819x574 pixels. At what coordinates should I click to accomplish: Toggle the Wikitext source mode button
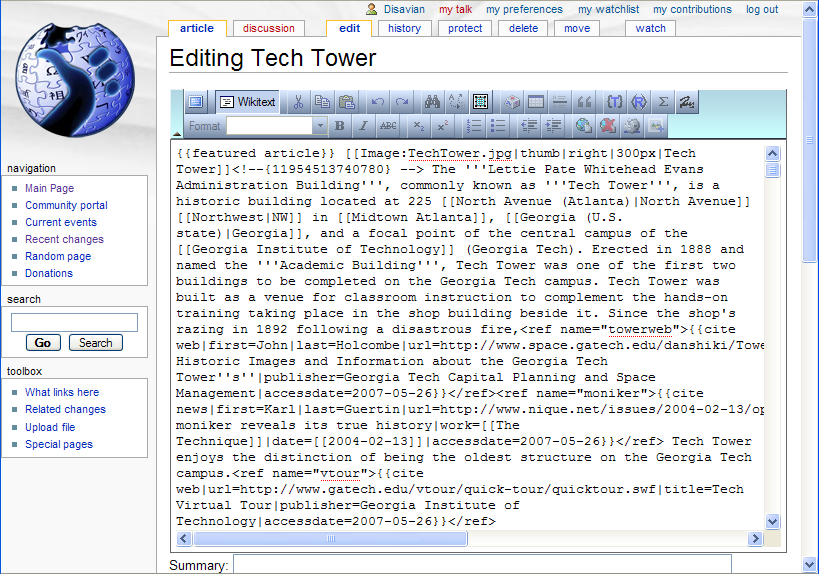(x=248, y=102)
